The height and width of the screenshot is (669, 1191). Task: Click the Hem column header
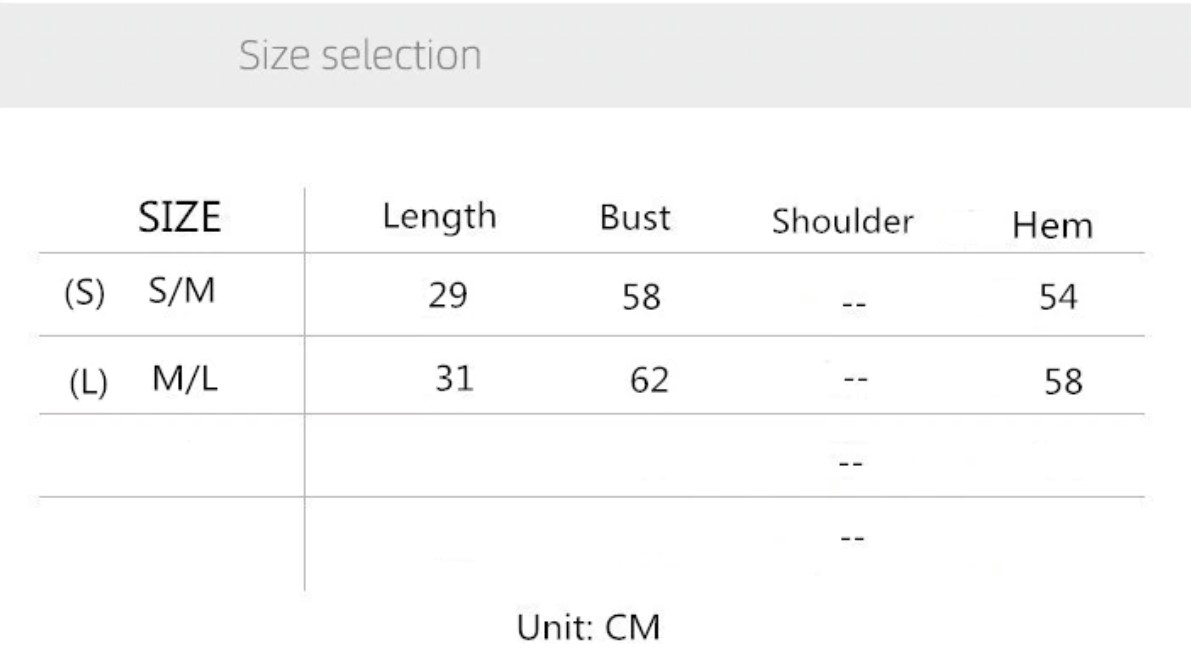click(1050, 226)
